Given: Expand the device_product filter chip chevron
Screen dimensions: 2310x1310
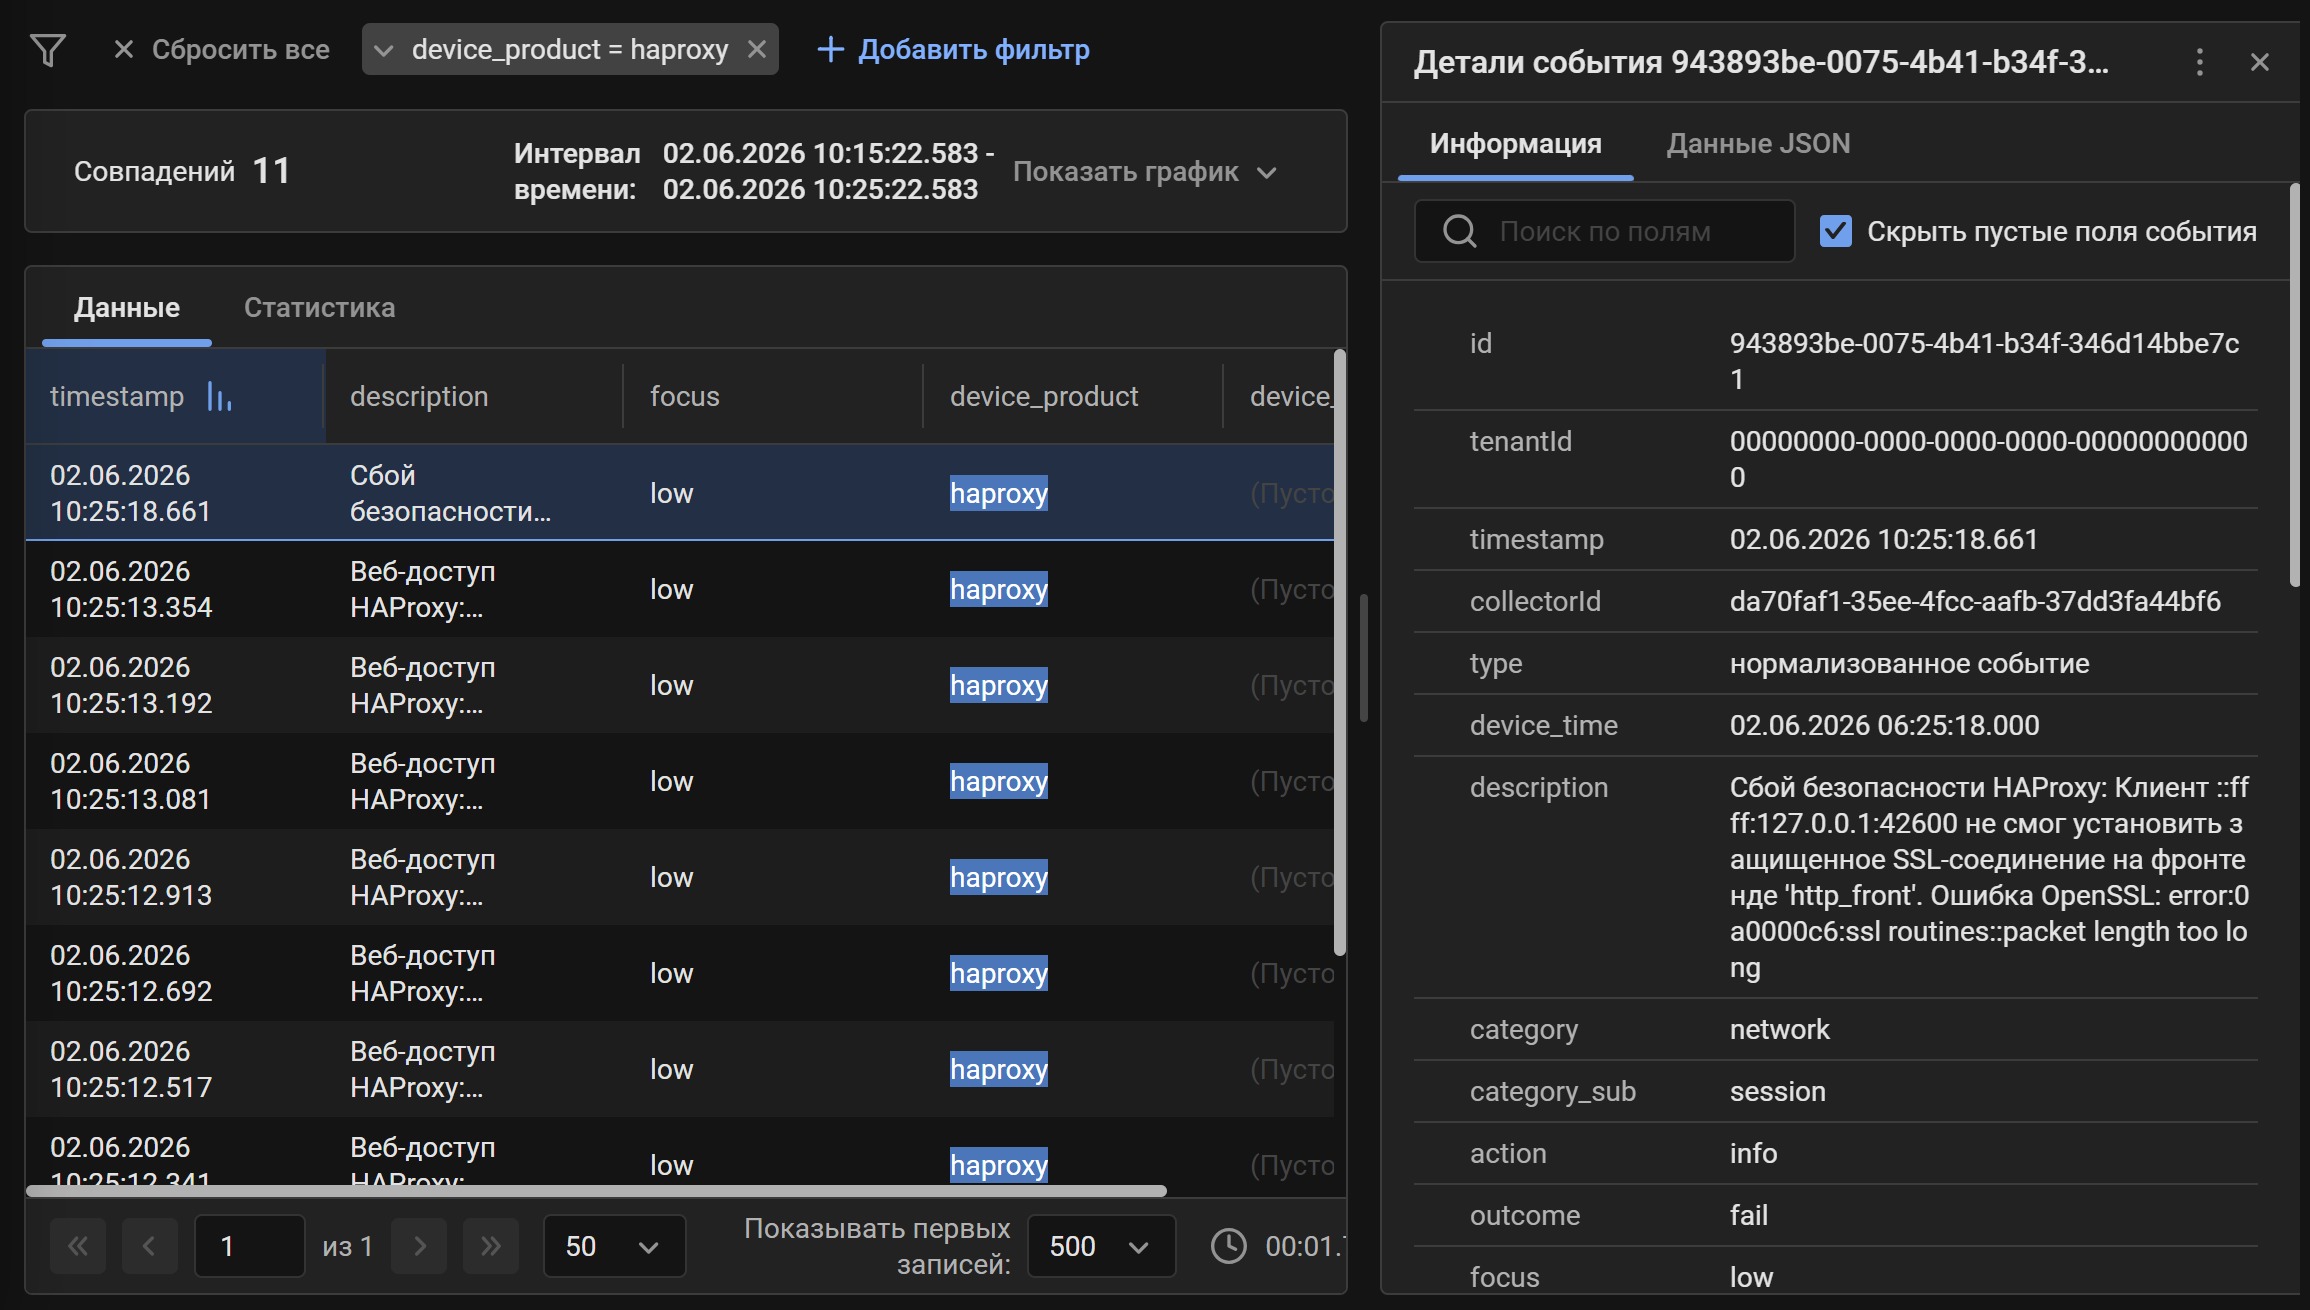Looking at the screenshot, I should [383, 50].
